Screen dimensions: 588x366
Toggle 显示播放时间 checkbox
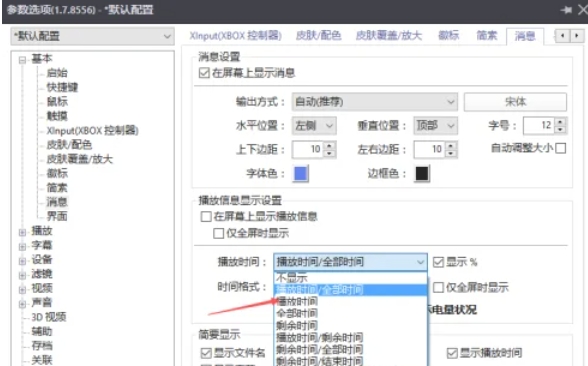click(452, 353)
